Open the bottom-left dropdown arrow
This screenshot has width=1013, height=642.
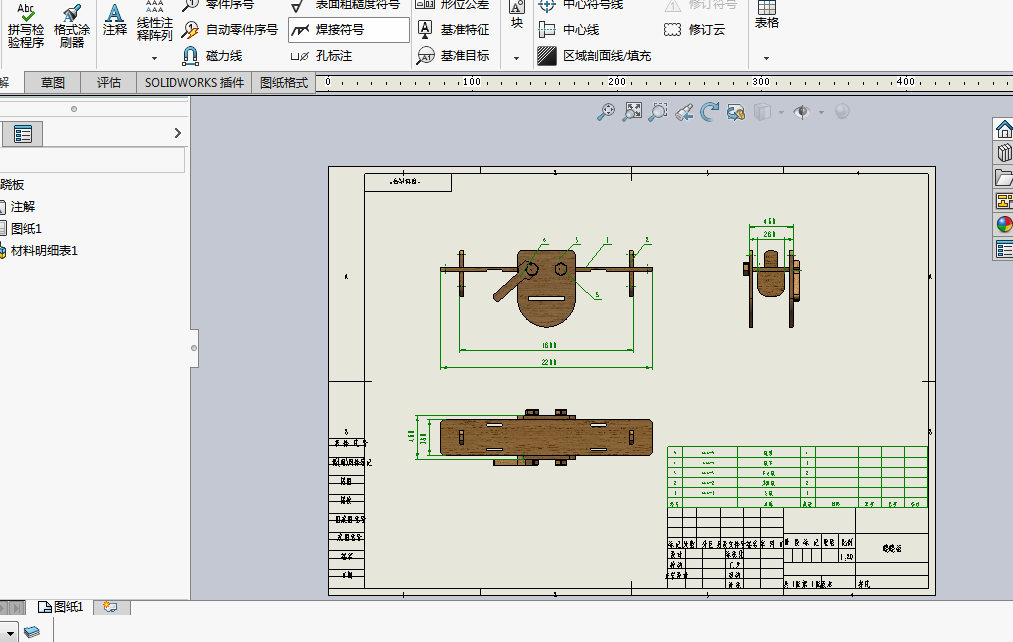10,632
